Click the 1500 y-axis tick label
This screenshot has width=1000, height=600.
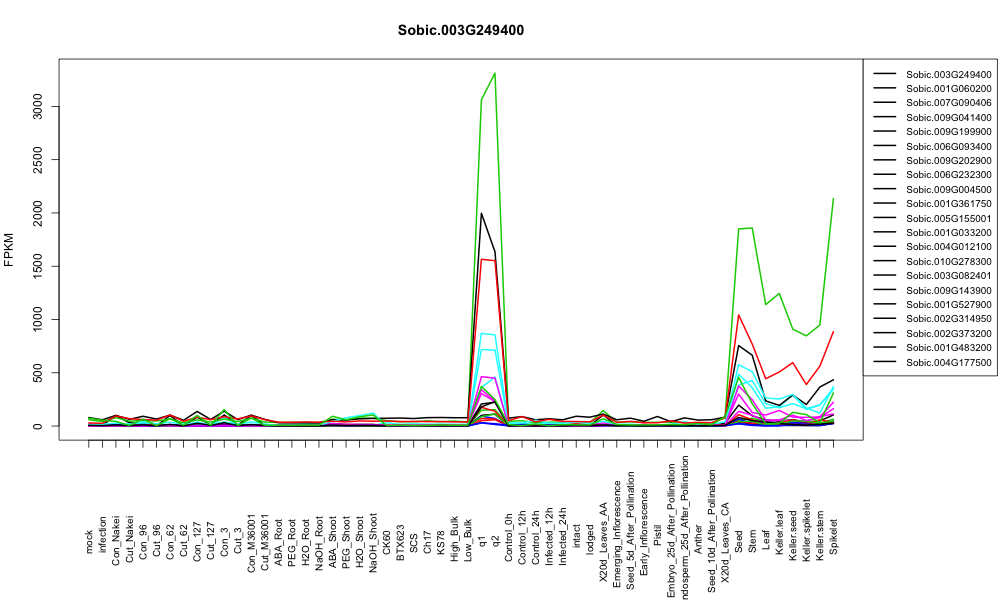pyautogui.click(x=37, y=266)
